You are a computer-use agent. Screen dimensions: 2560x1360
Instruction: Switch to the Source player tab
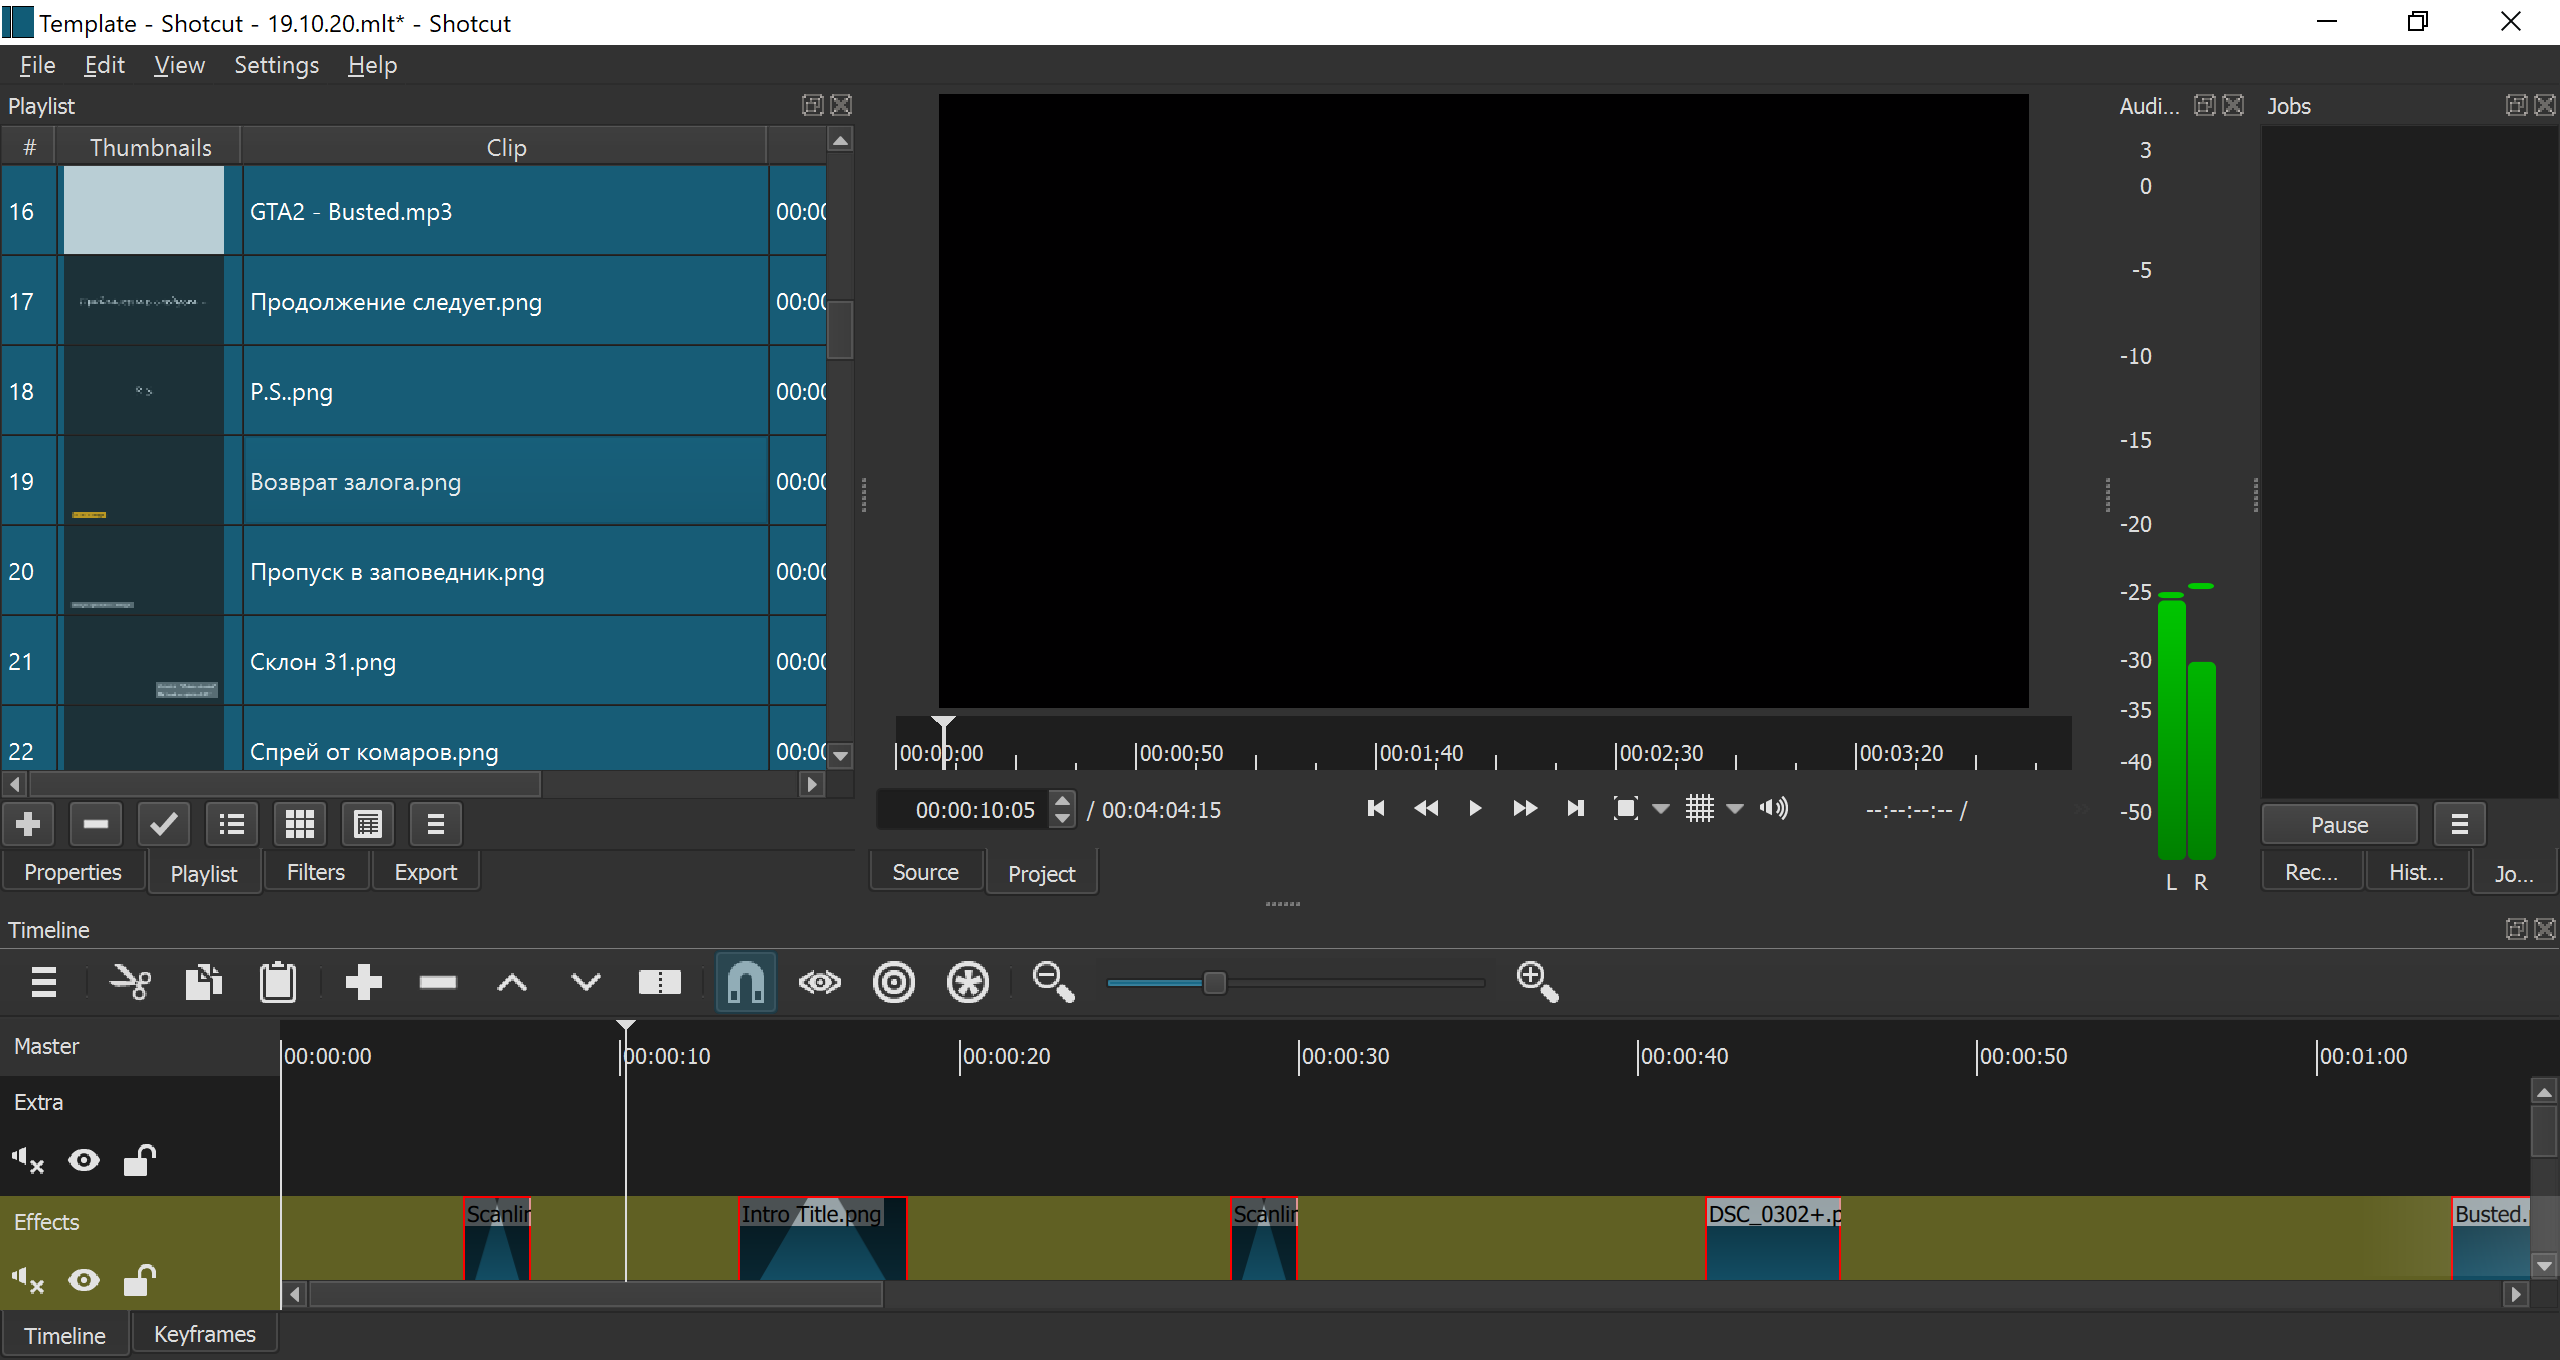926,872
